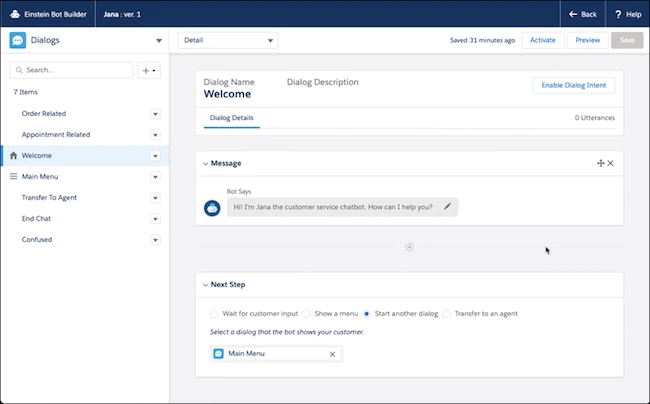Select the Show a menu option
This screenshot has width=650, height=404.
(306, 314)
